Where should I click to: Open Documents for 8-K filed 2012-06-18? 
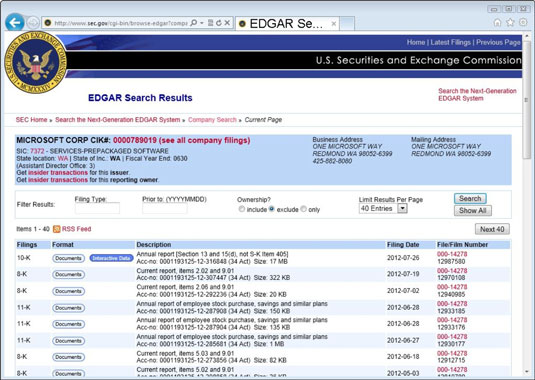pos(69,357)
